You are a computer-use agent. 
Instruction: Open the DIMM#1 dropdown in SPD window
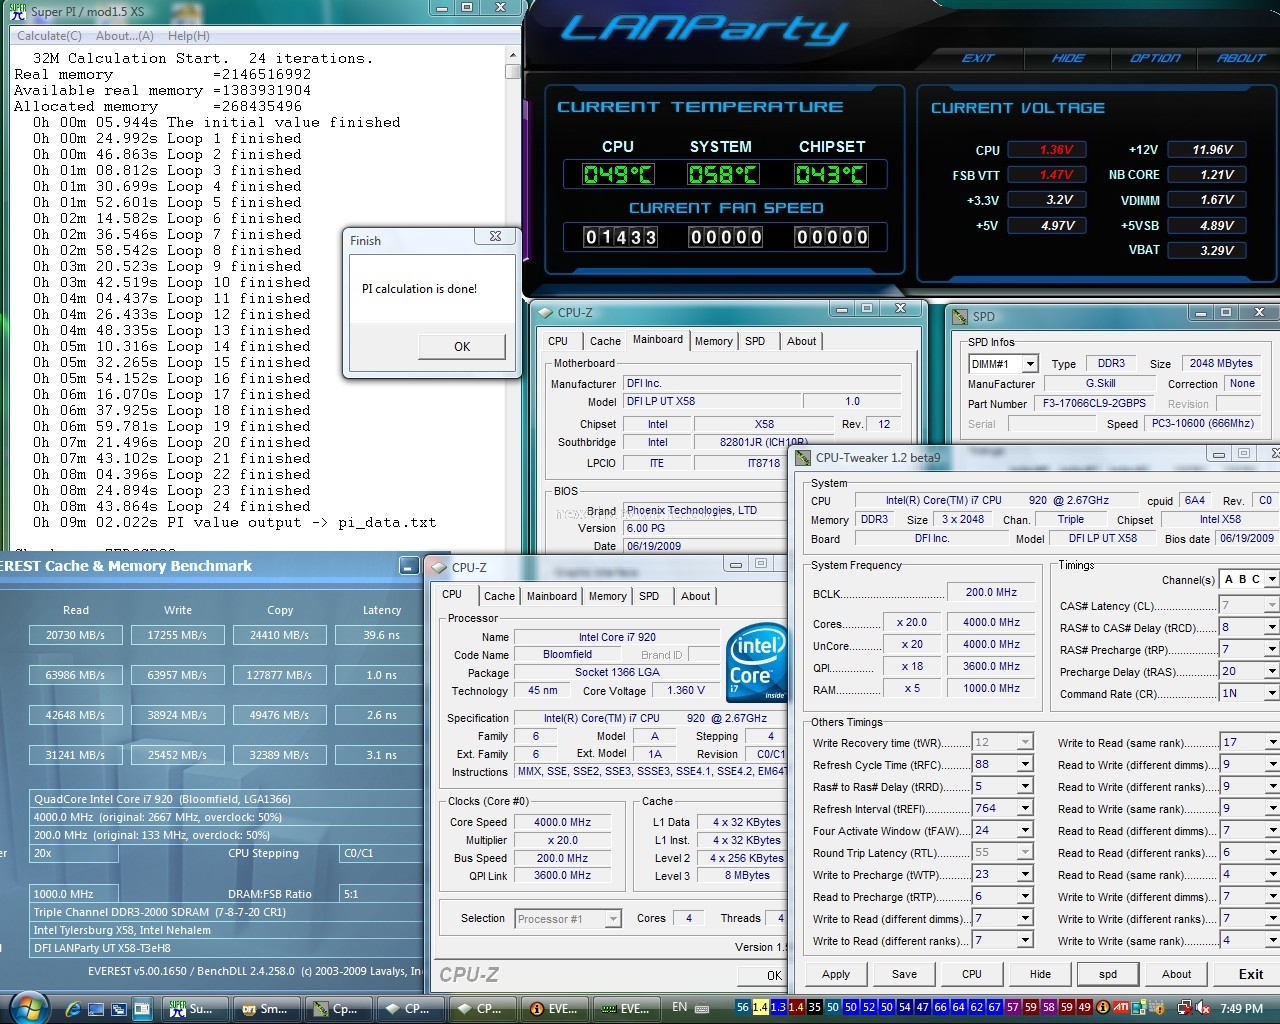(x=1030, y=364)
